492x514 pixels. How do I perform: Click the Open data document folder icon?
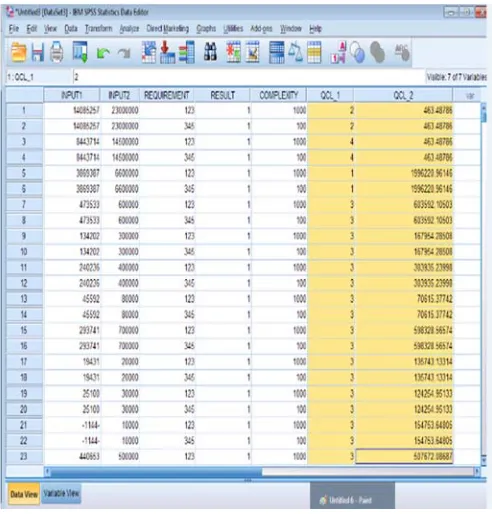(19, 52)
